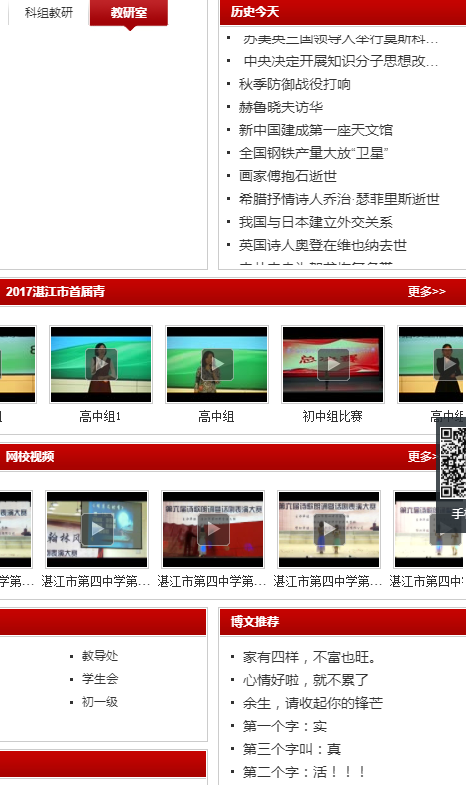Open 更多>> in the 2017湛江市首届青 section

(x=426, y=291)
